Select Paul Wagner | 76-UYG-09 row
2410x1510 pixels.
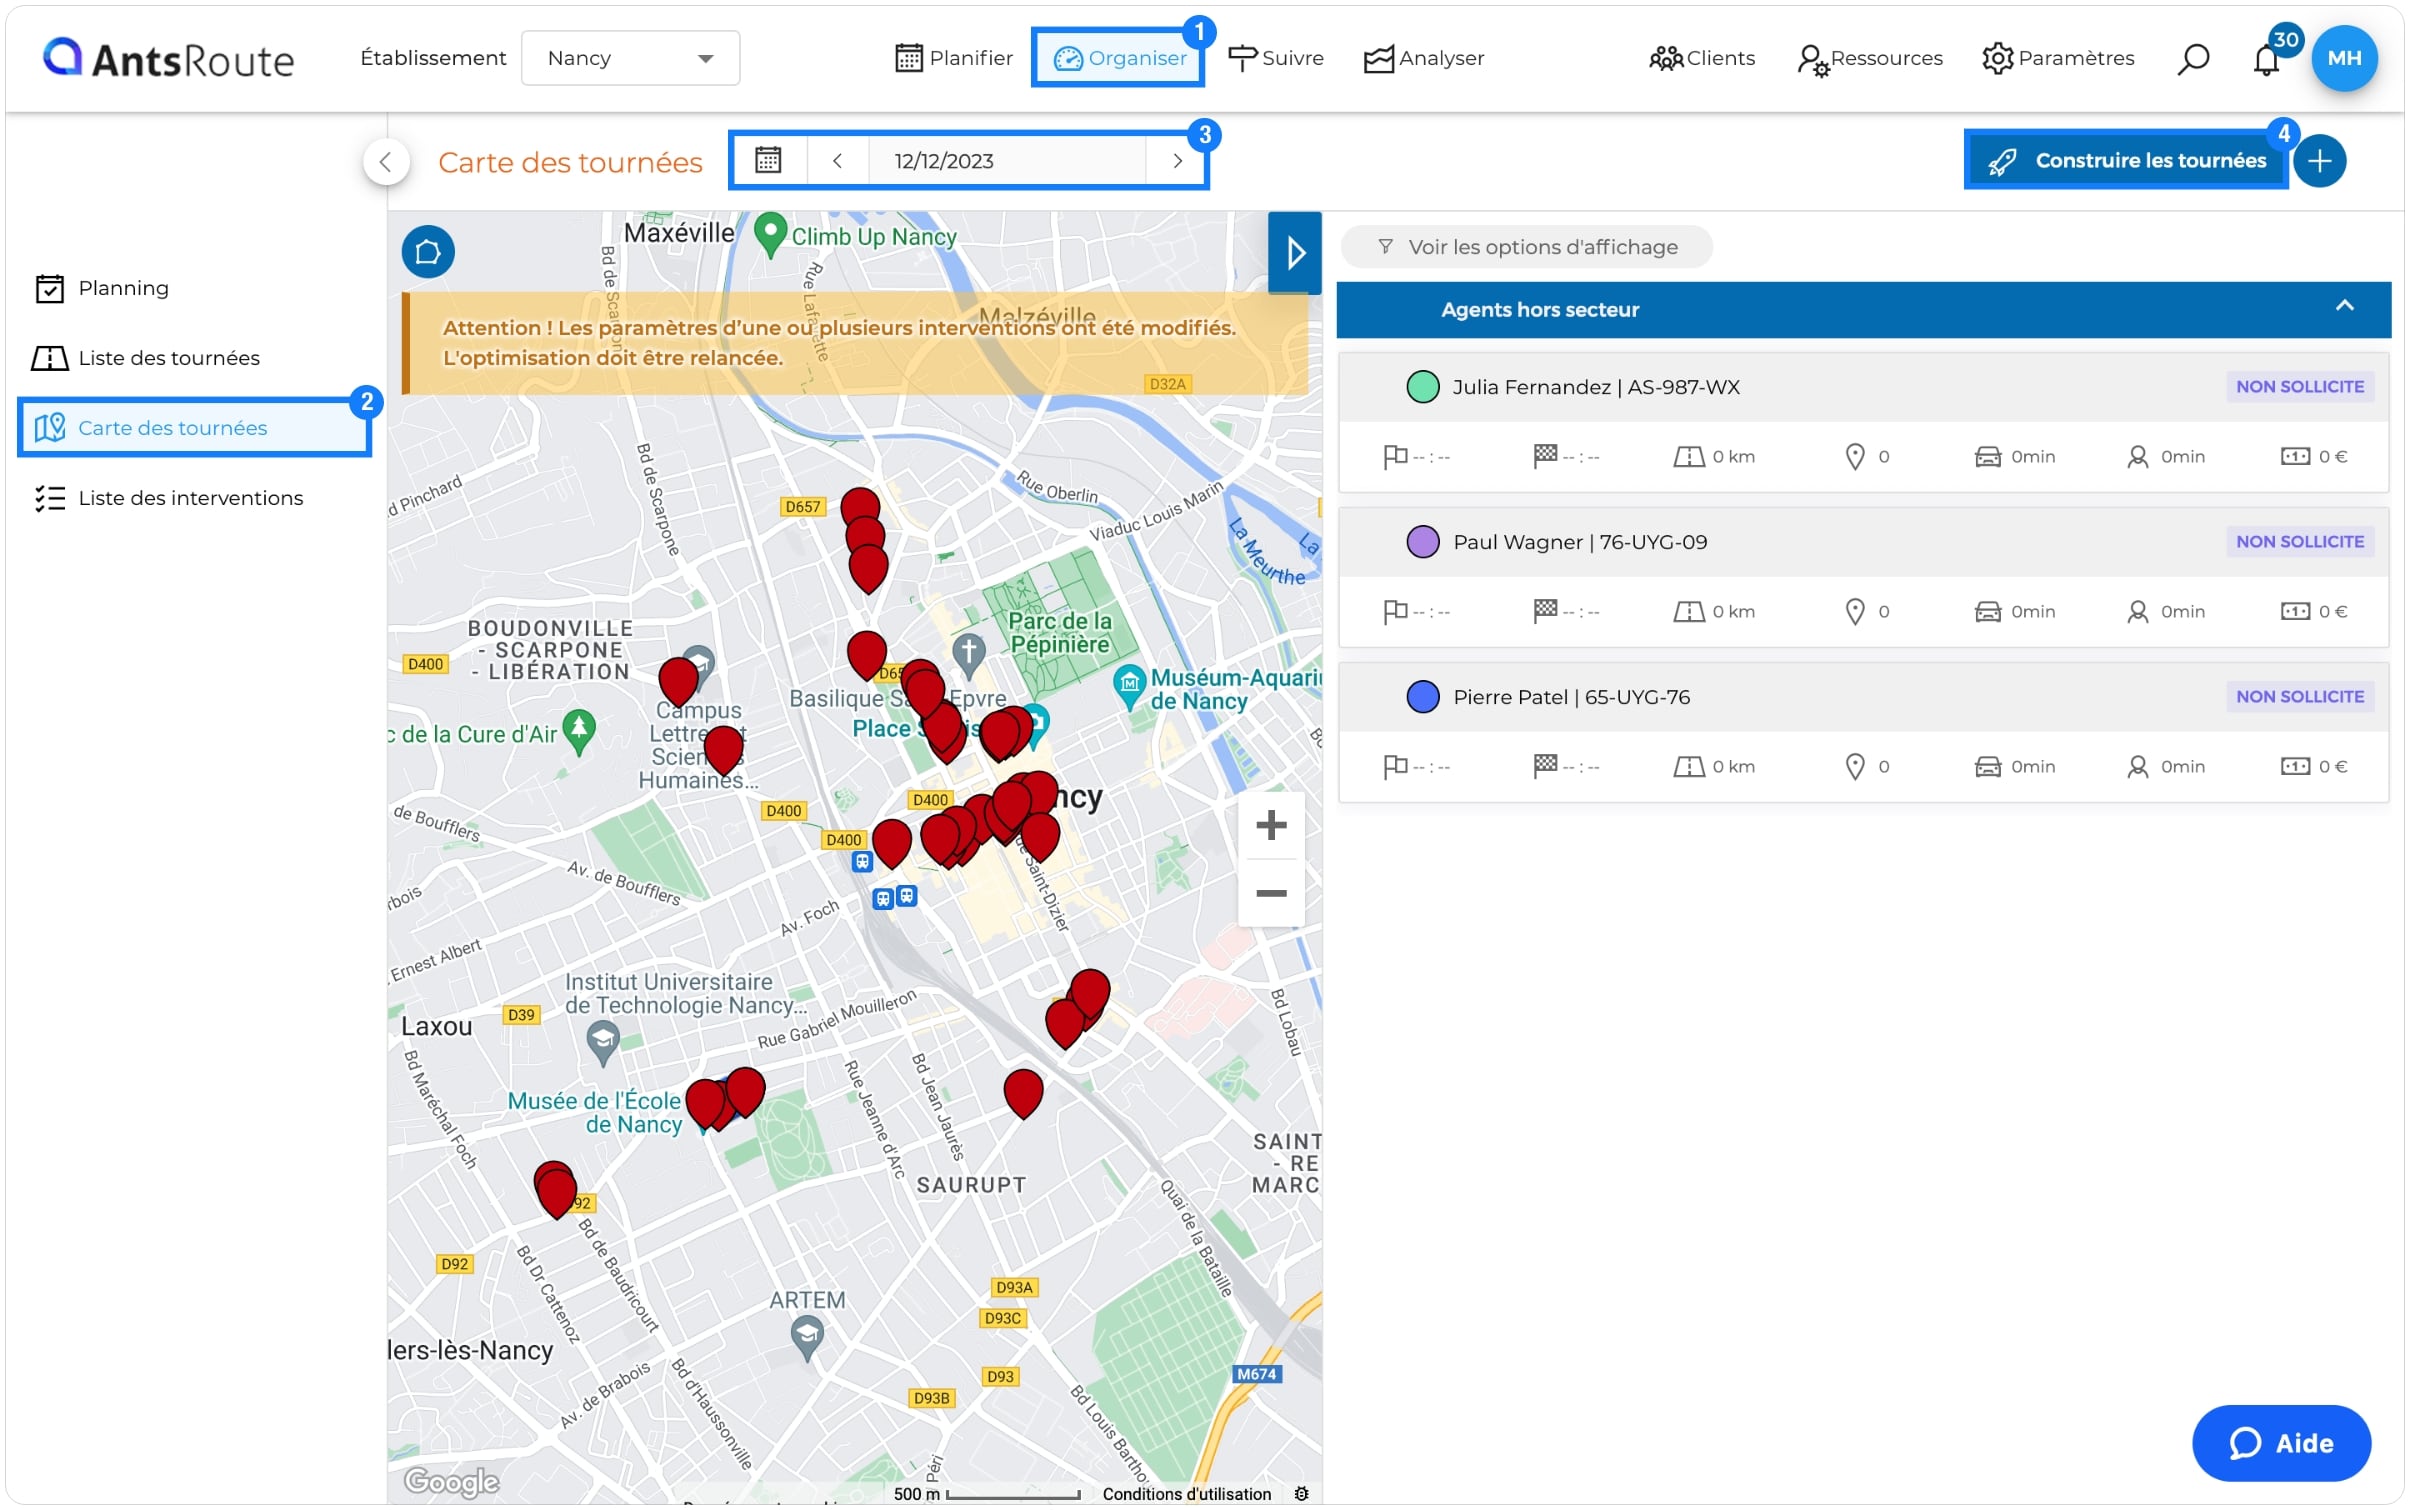coord(1863,542)
